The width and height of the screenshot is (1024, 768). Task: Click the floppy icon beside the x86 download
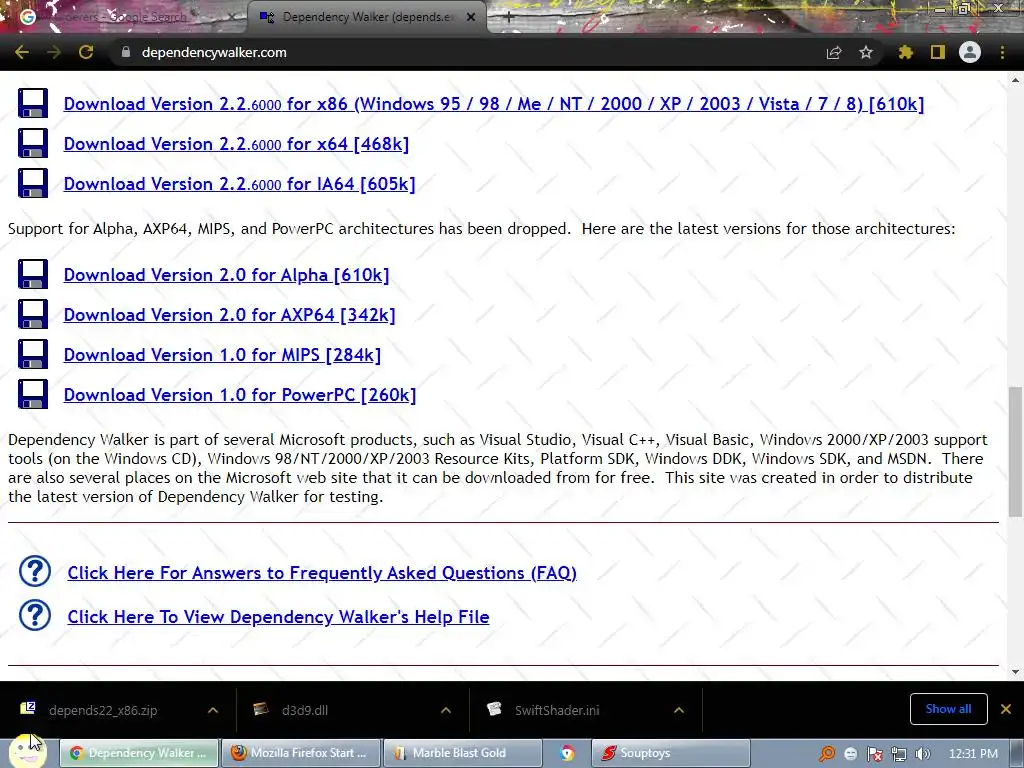point(33,104)
